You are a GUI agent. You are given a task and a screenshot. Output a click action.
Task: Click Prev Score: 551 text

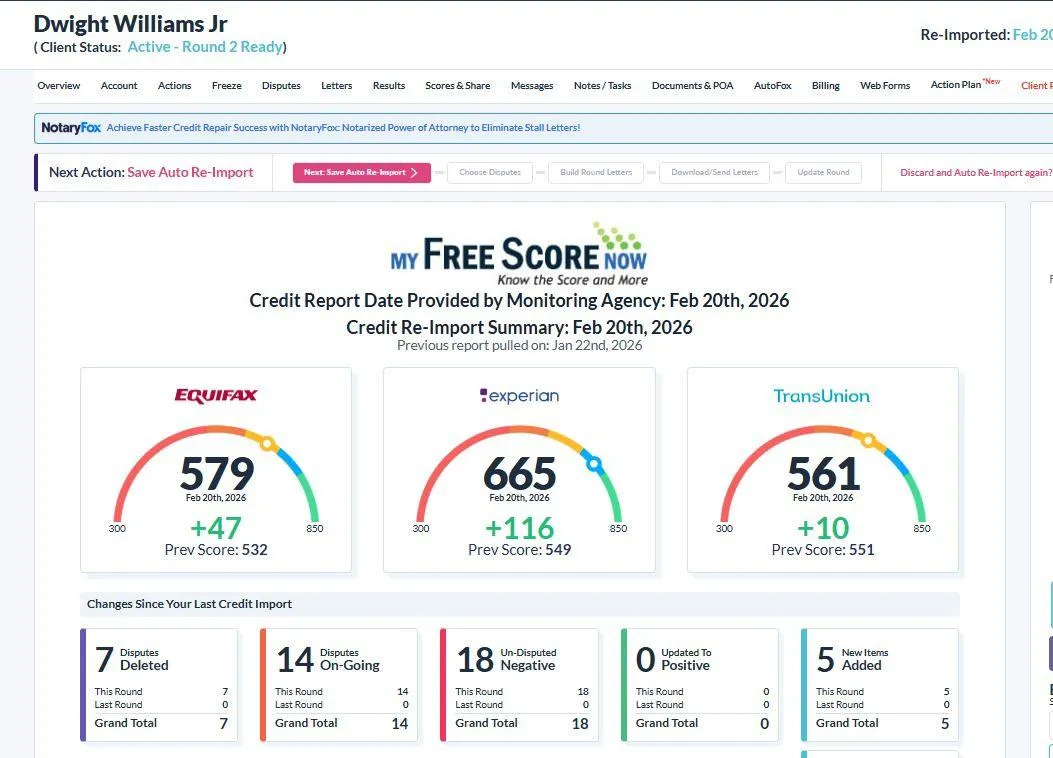pos(823,550)
